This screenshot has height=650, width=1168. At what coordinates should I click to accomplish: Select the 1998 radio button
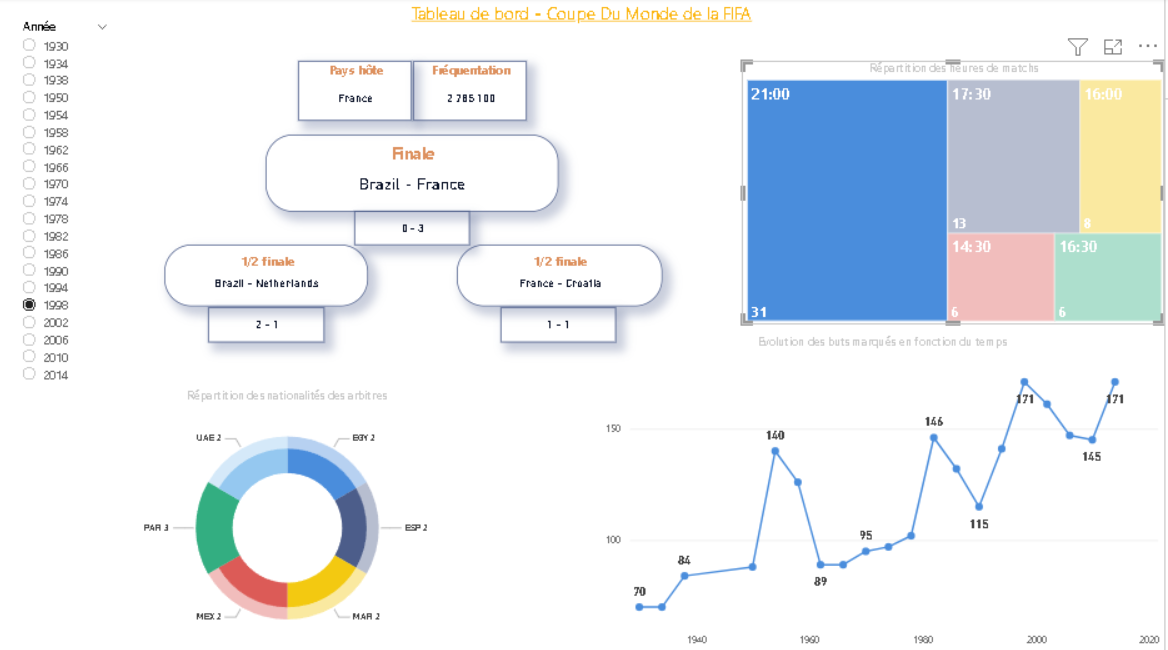(29, 304)
